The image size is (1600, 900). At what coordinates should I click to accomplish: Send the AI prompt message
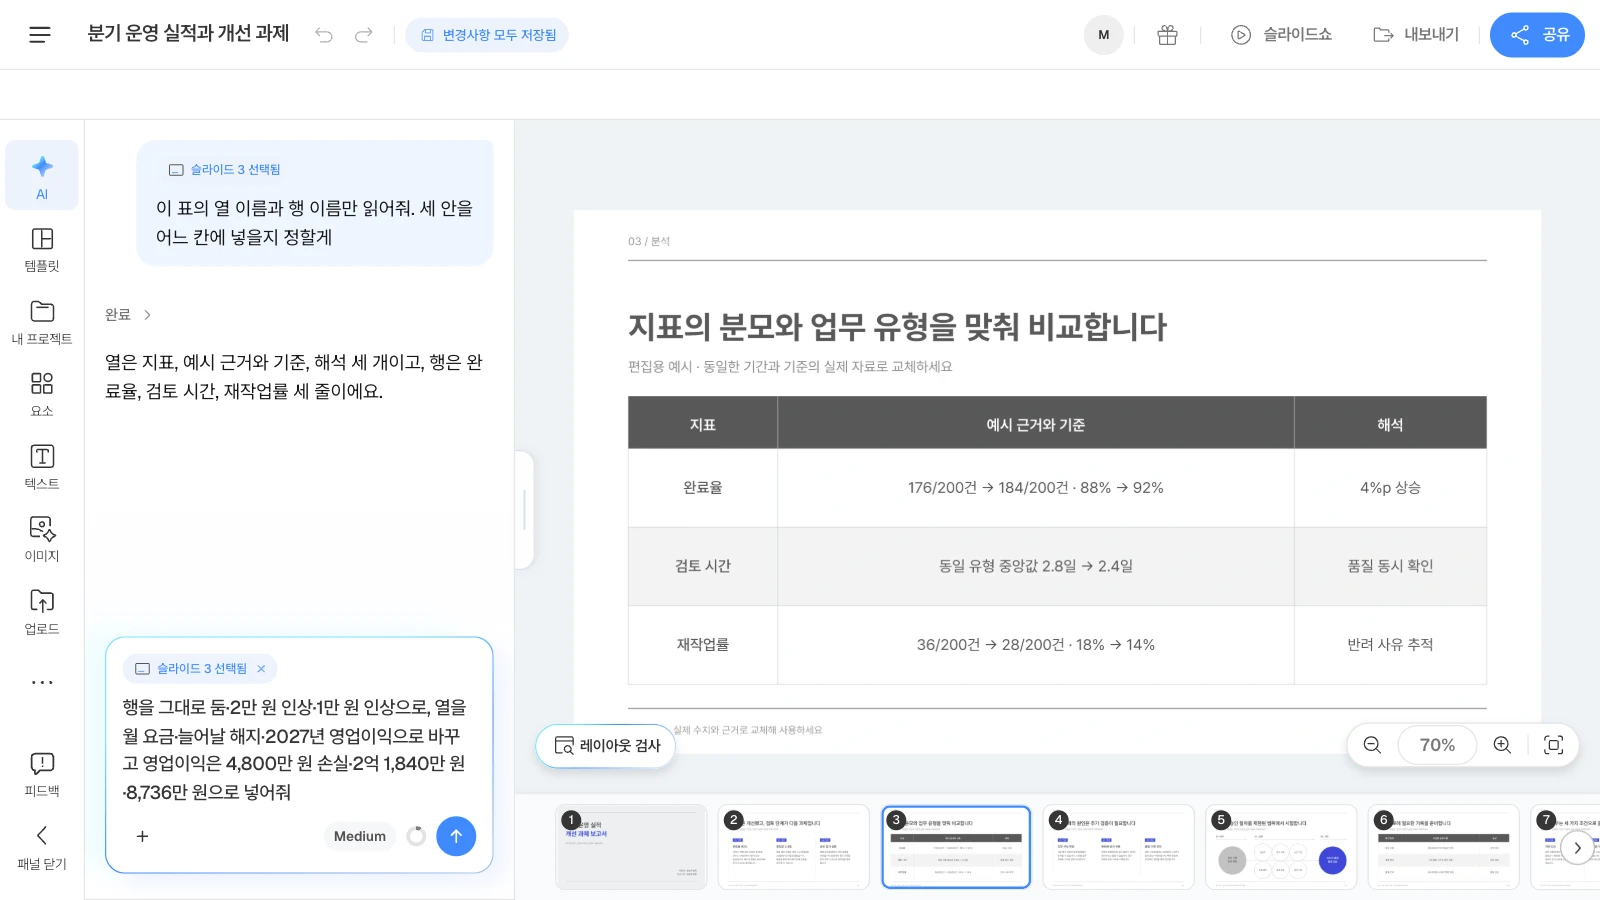(456, 836)
